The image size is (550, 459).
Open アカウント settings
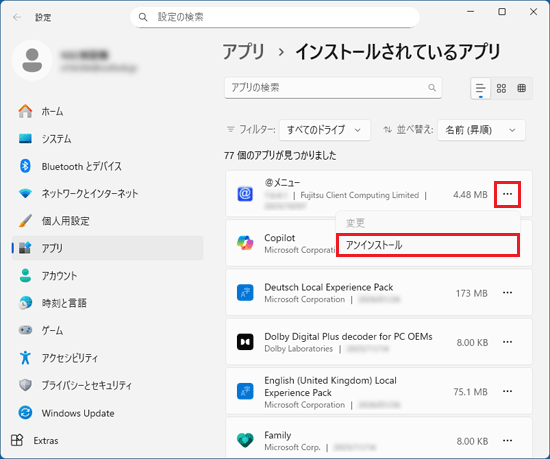(107, 276)
